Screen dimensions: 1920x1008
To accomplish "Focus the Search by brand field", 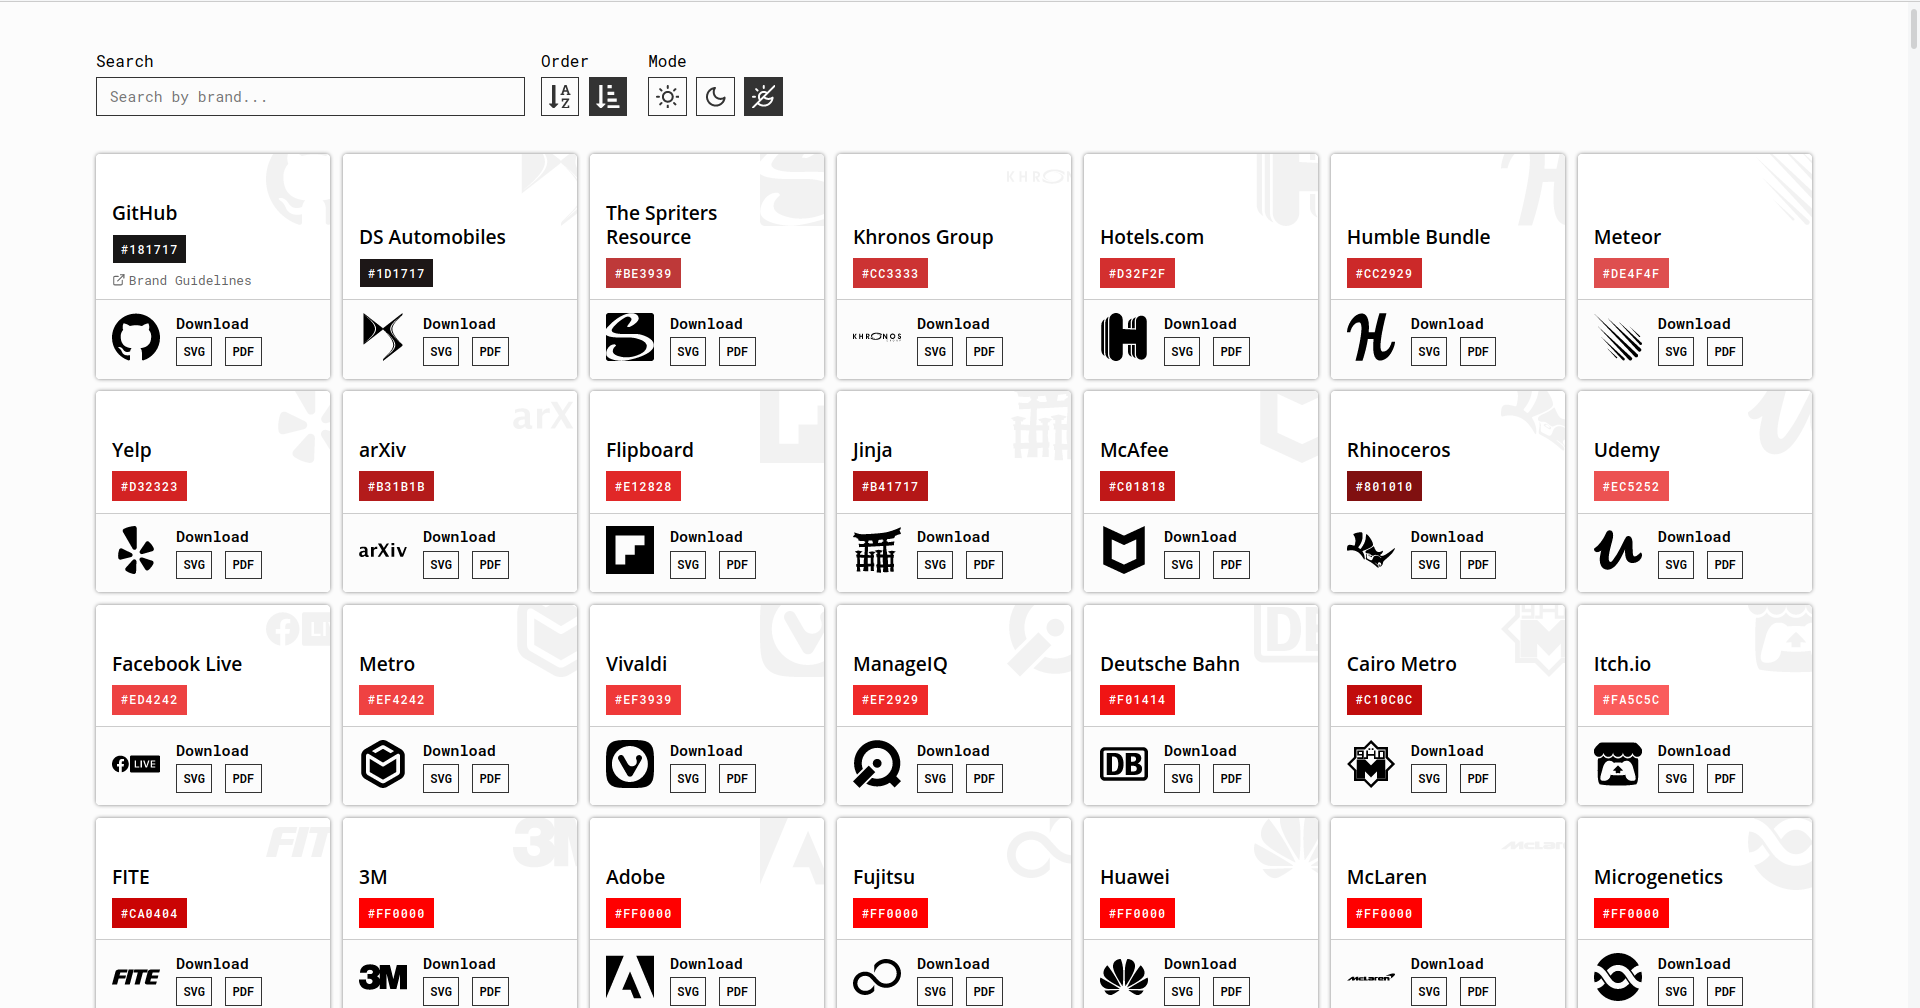I will pyautogui.click(x=310, y=97).
